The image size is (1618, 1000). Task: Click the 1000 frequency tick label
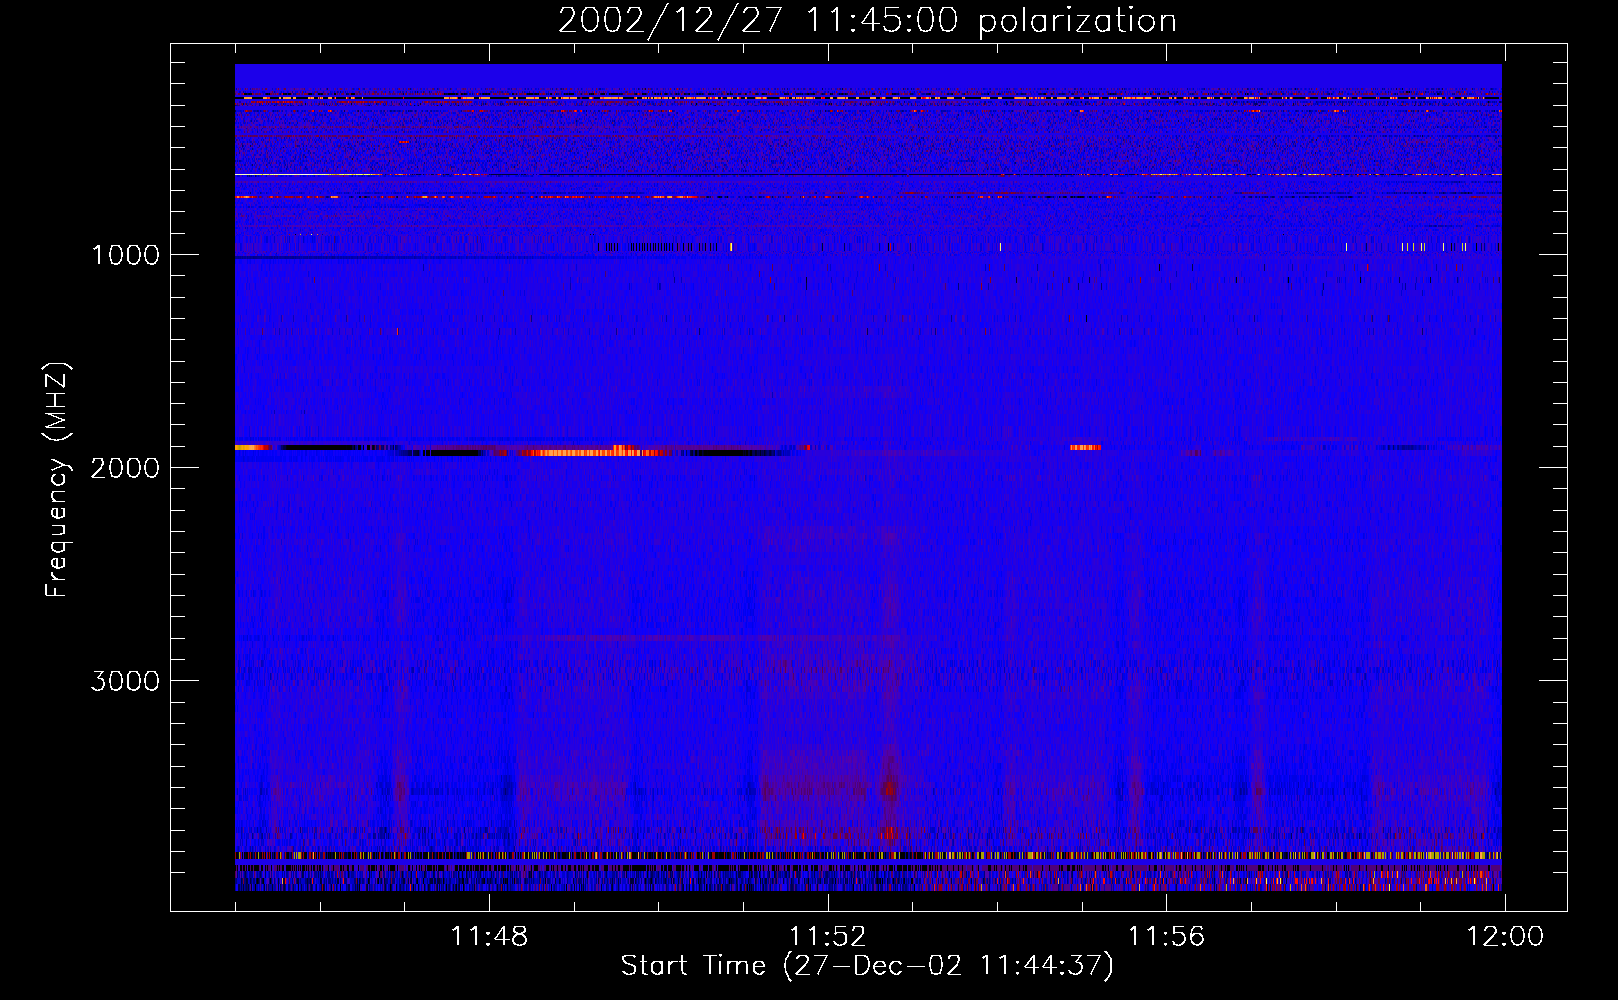click(x=125, y=255)
